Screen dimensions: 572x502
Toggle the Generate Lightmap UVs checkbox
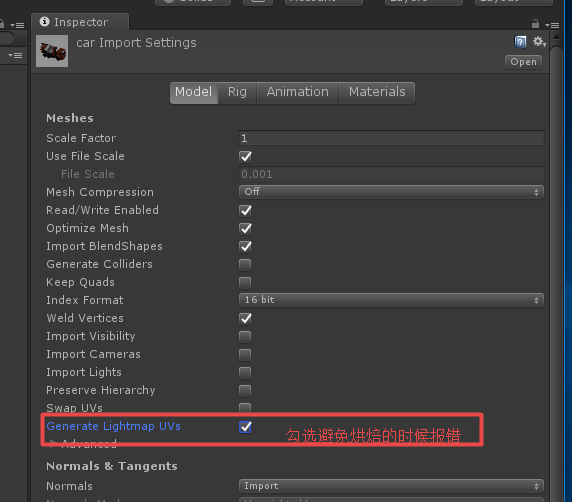point(245,426)
